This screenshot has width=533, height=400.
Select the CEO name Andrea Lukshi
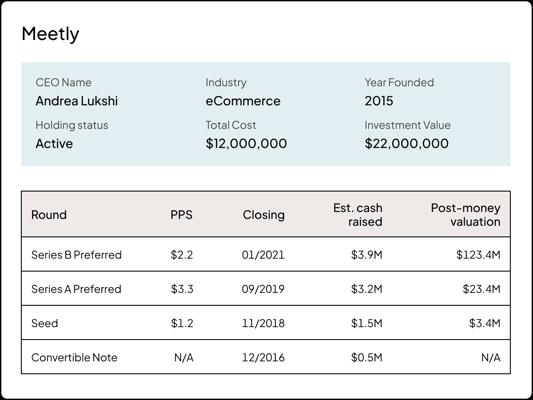(76, 101)
